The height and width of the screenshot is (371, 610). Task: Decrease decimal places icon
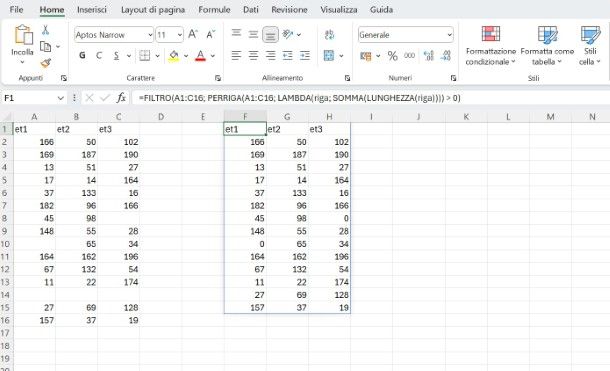(445, 56)
